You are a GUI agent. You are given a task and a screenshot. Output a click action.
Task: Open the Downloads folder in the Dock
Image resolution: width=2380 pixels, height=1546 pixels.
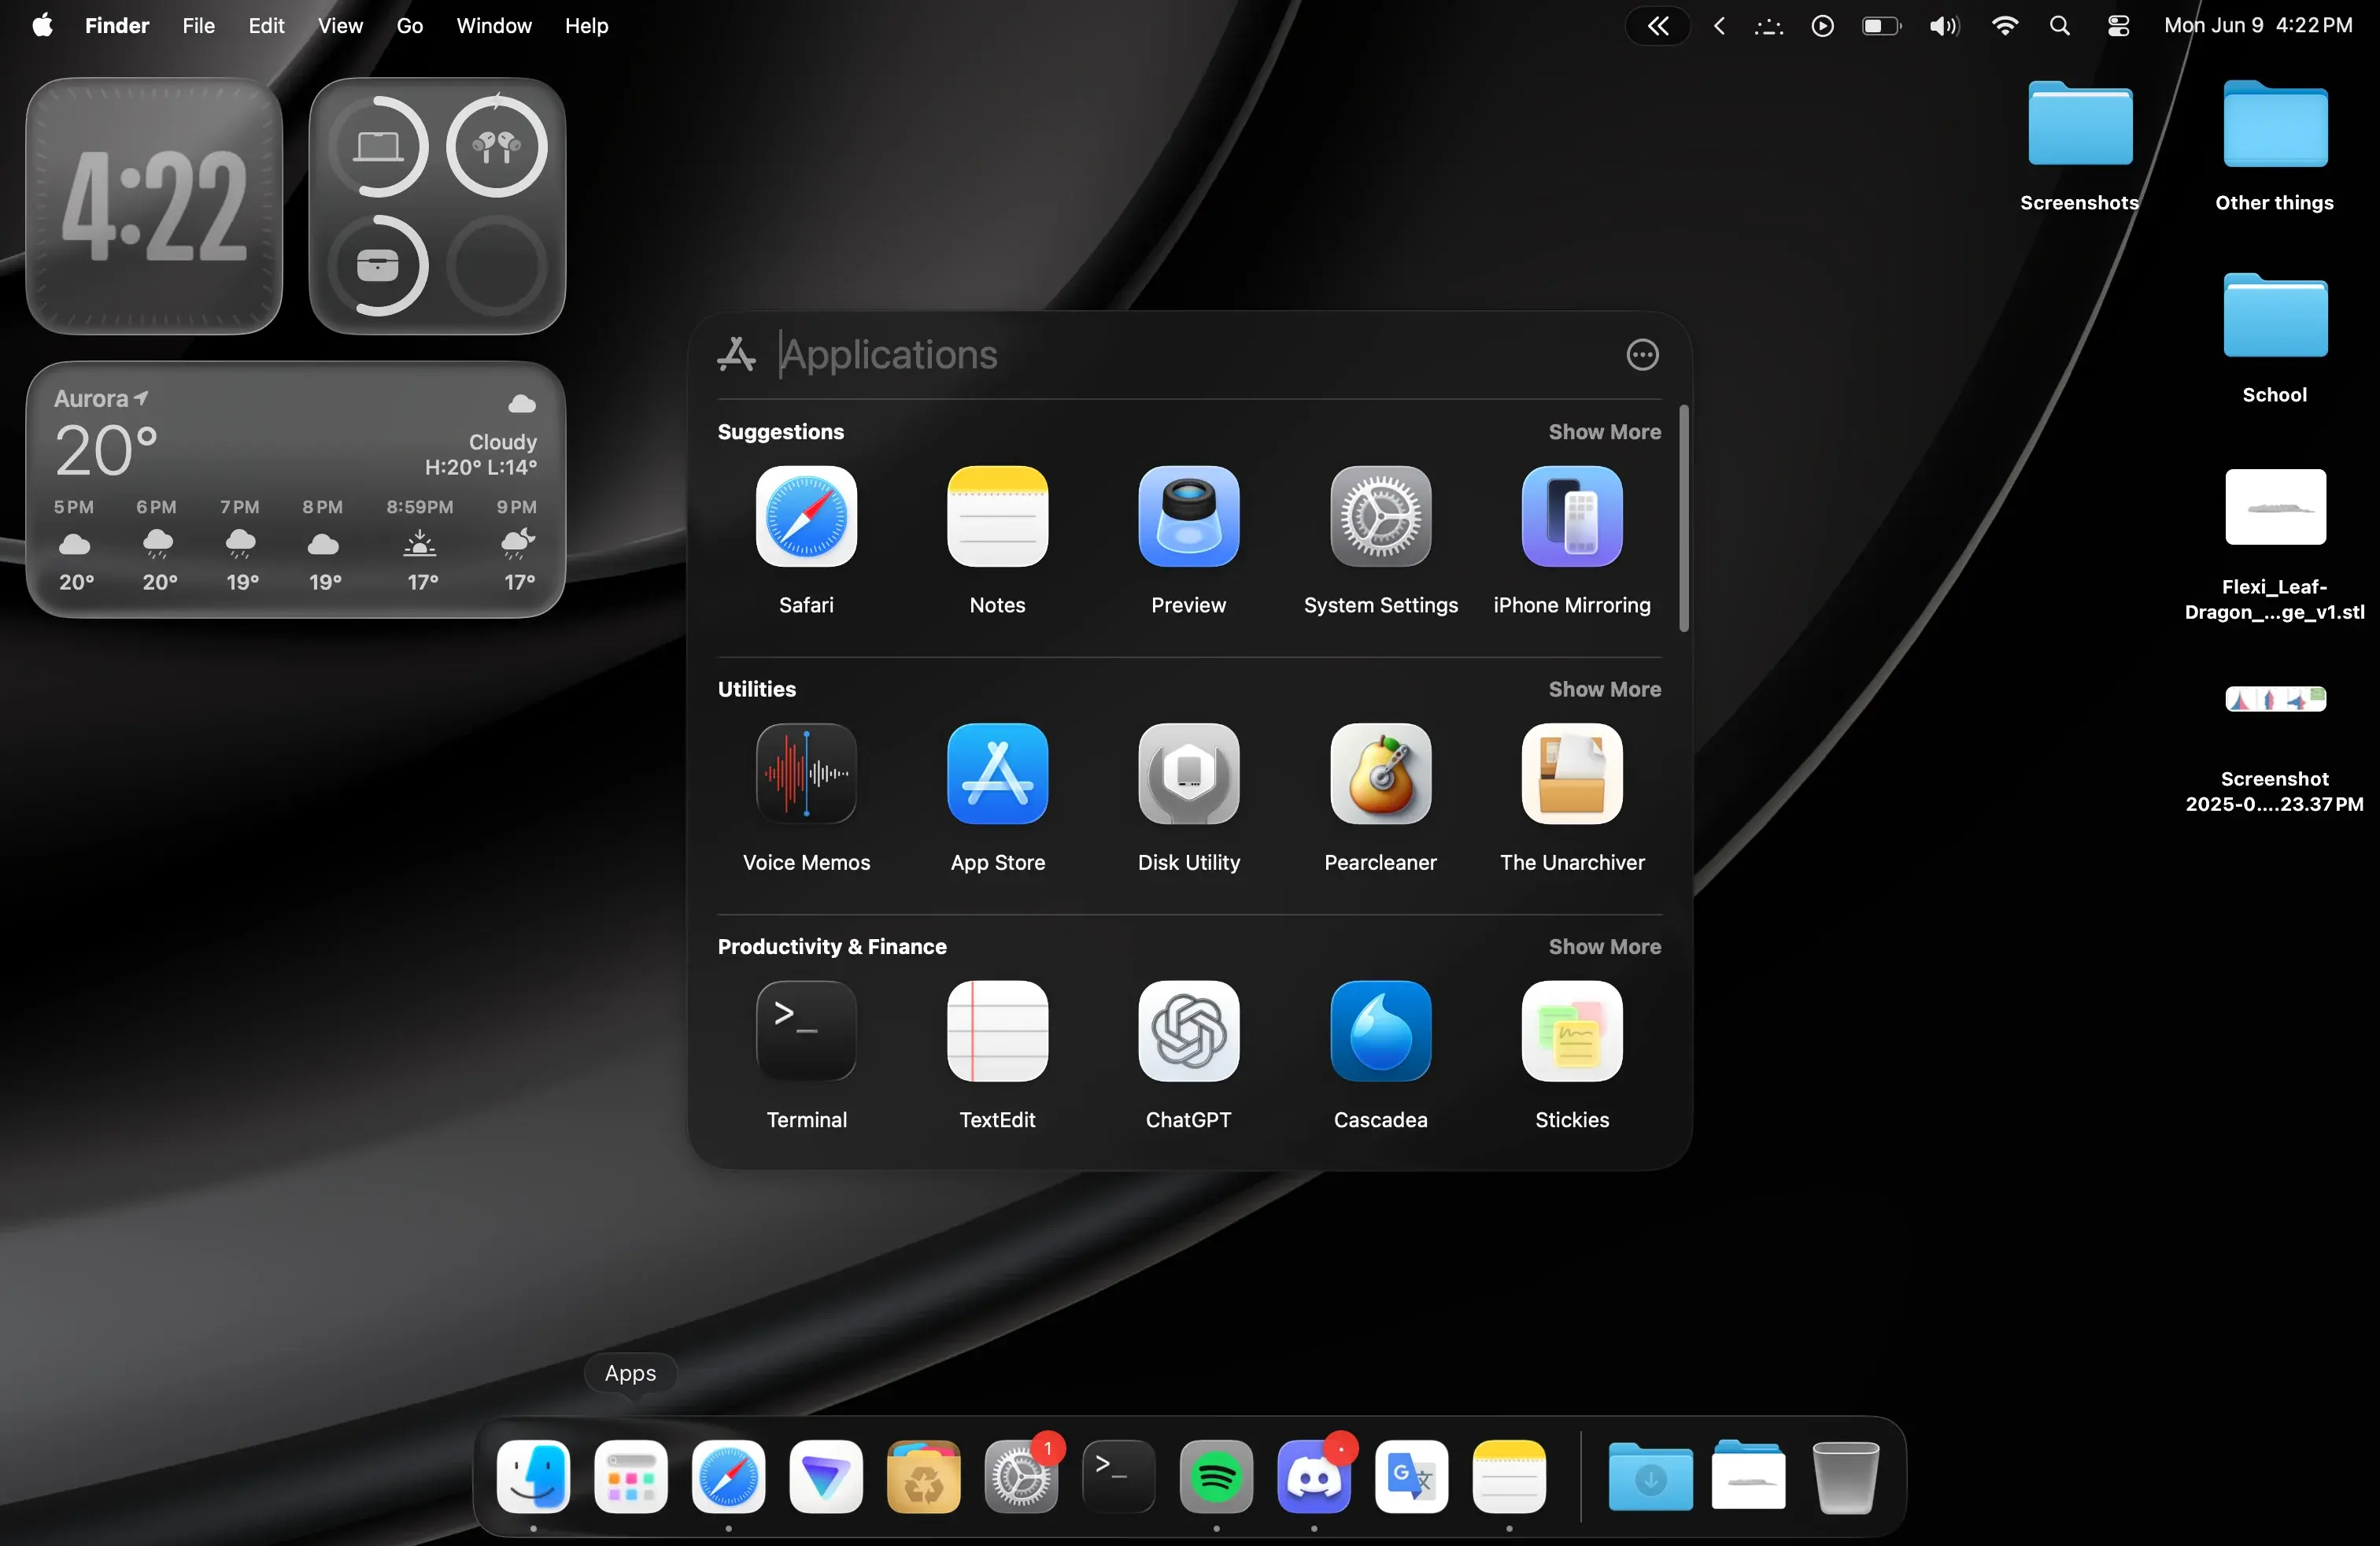(x=1650, y=1477)
